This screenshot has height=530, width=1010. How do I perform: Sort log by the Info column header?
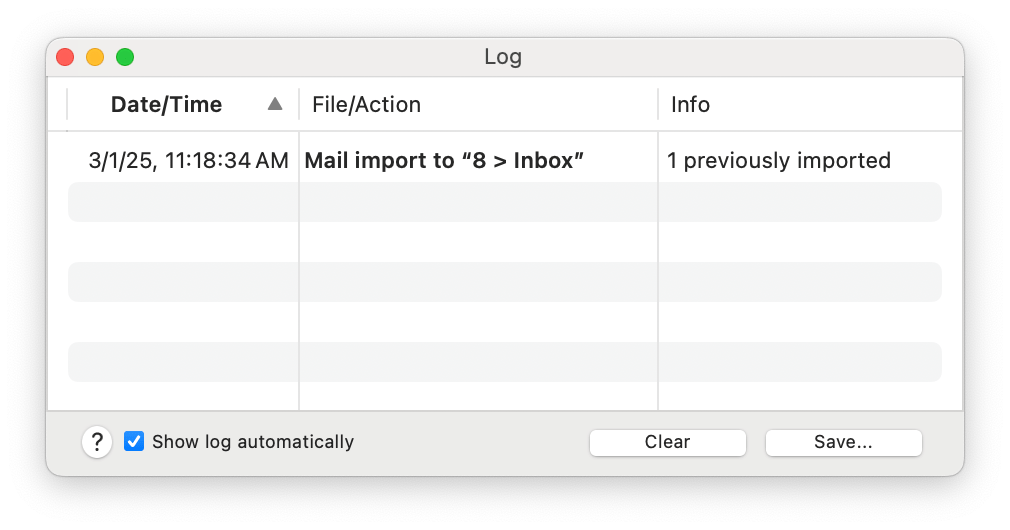coord(690,105)
